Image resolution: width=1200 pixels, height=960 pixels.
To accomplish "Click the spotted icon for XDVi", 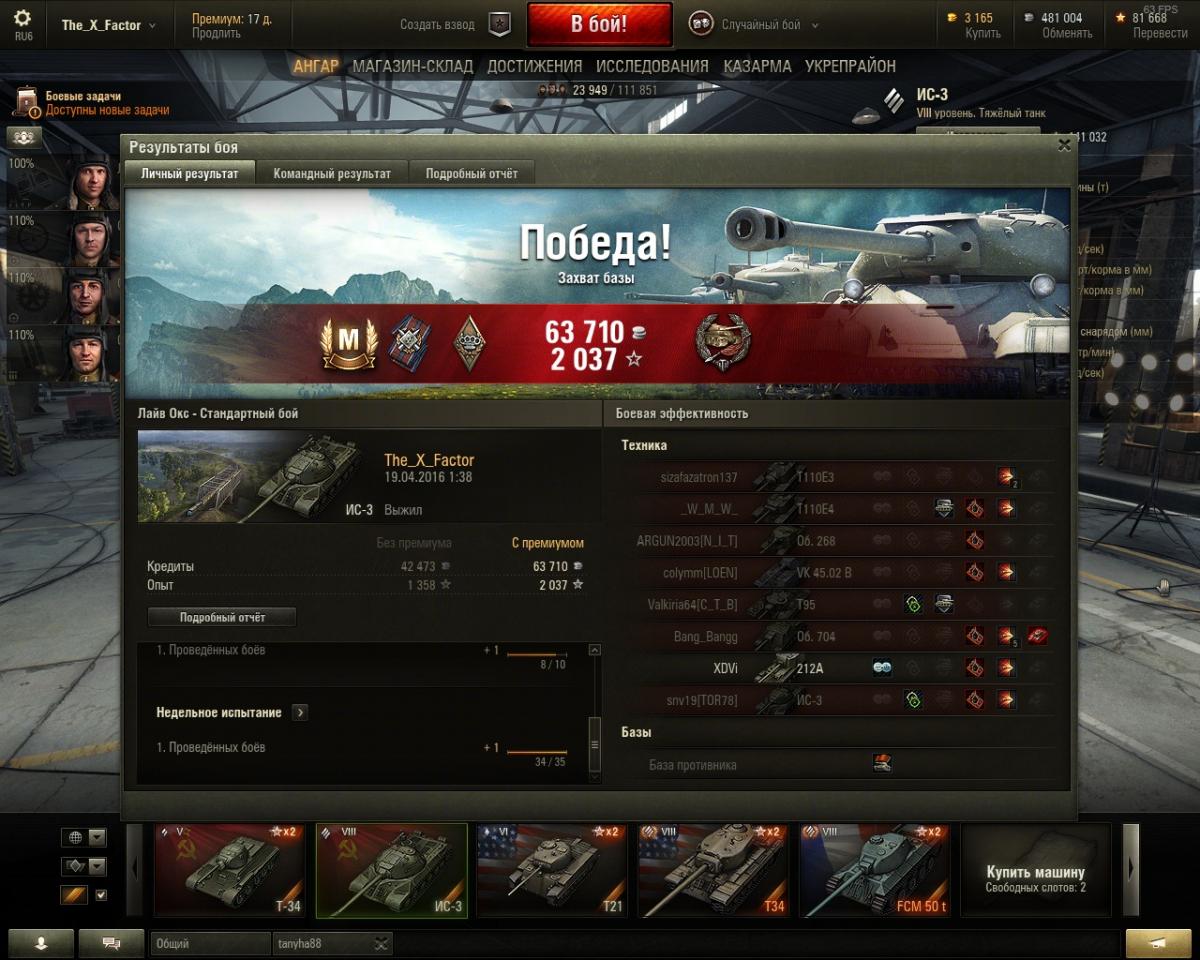I will coord(881,668).
